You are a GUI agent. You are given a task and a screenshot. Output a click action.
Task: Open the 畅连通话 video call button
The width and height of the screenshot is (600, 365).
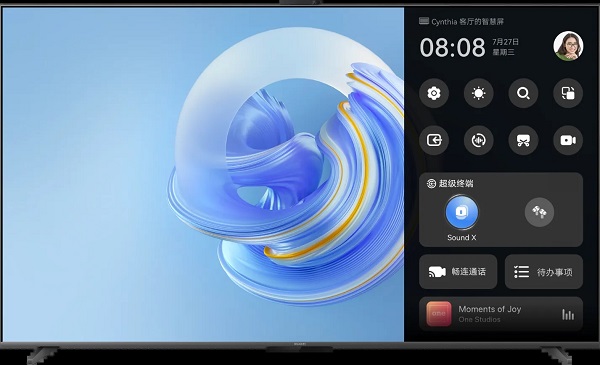point(458,272)
